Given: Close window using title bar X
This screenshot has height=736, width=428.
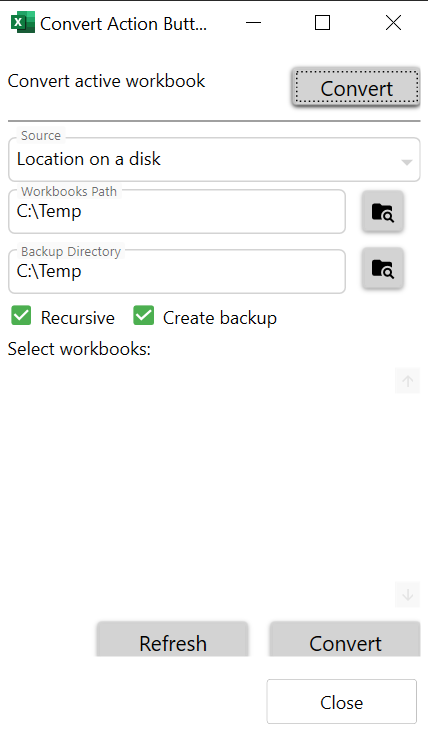Looking at the screenshot, I should point(393,23).
